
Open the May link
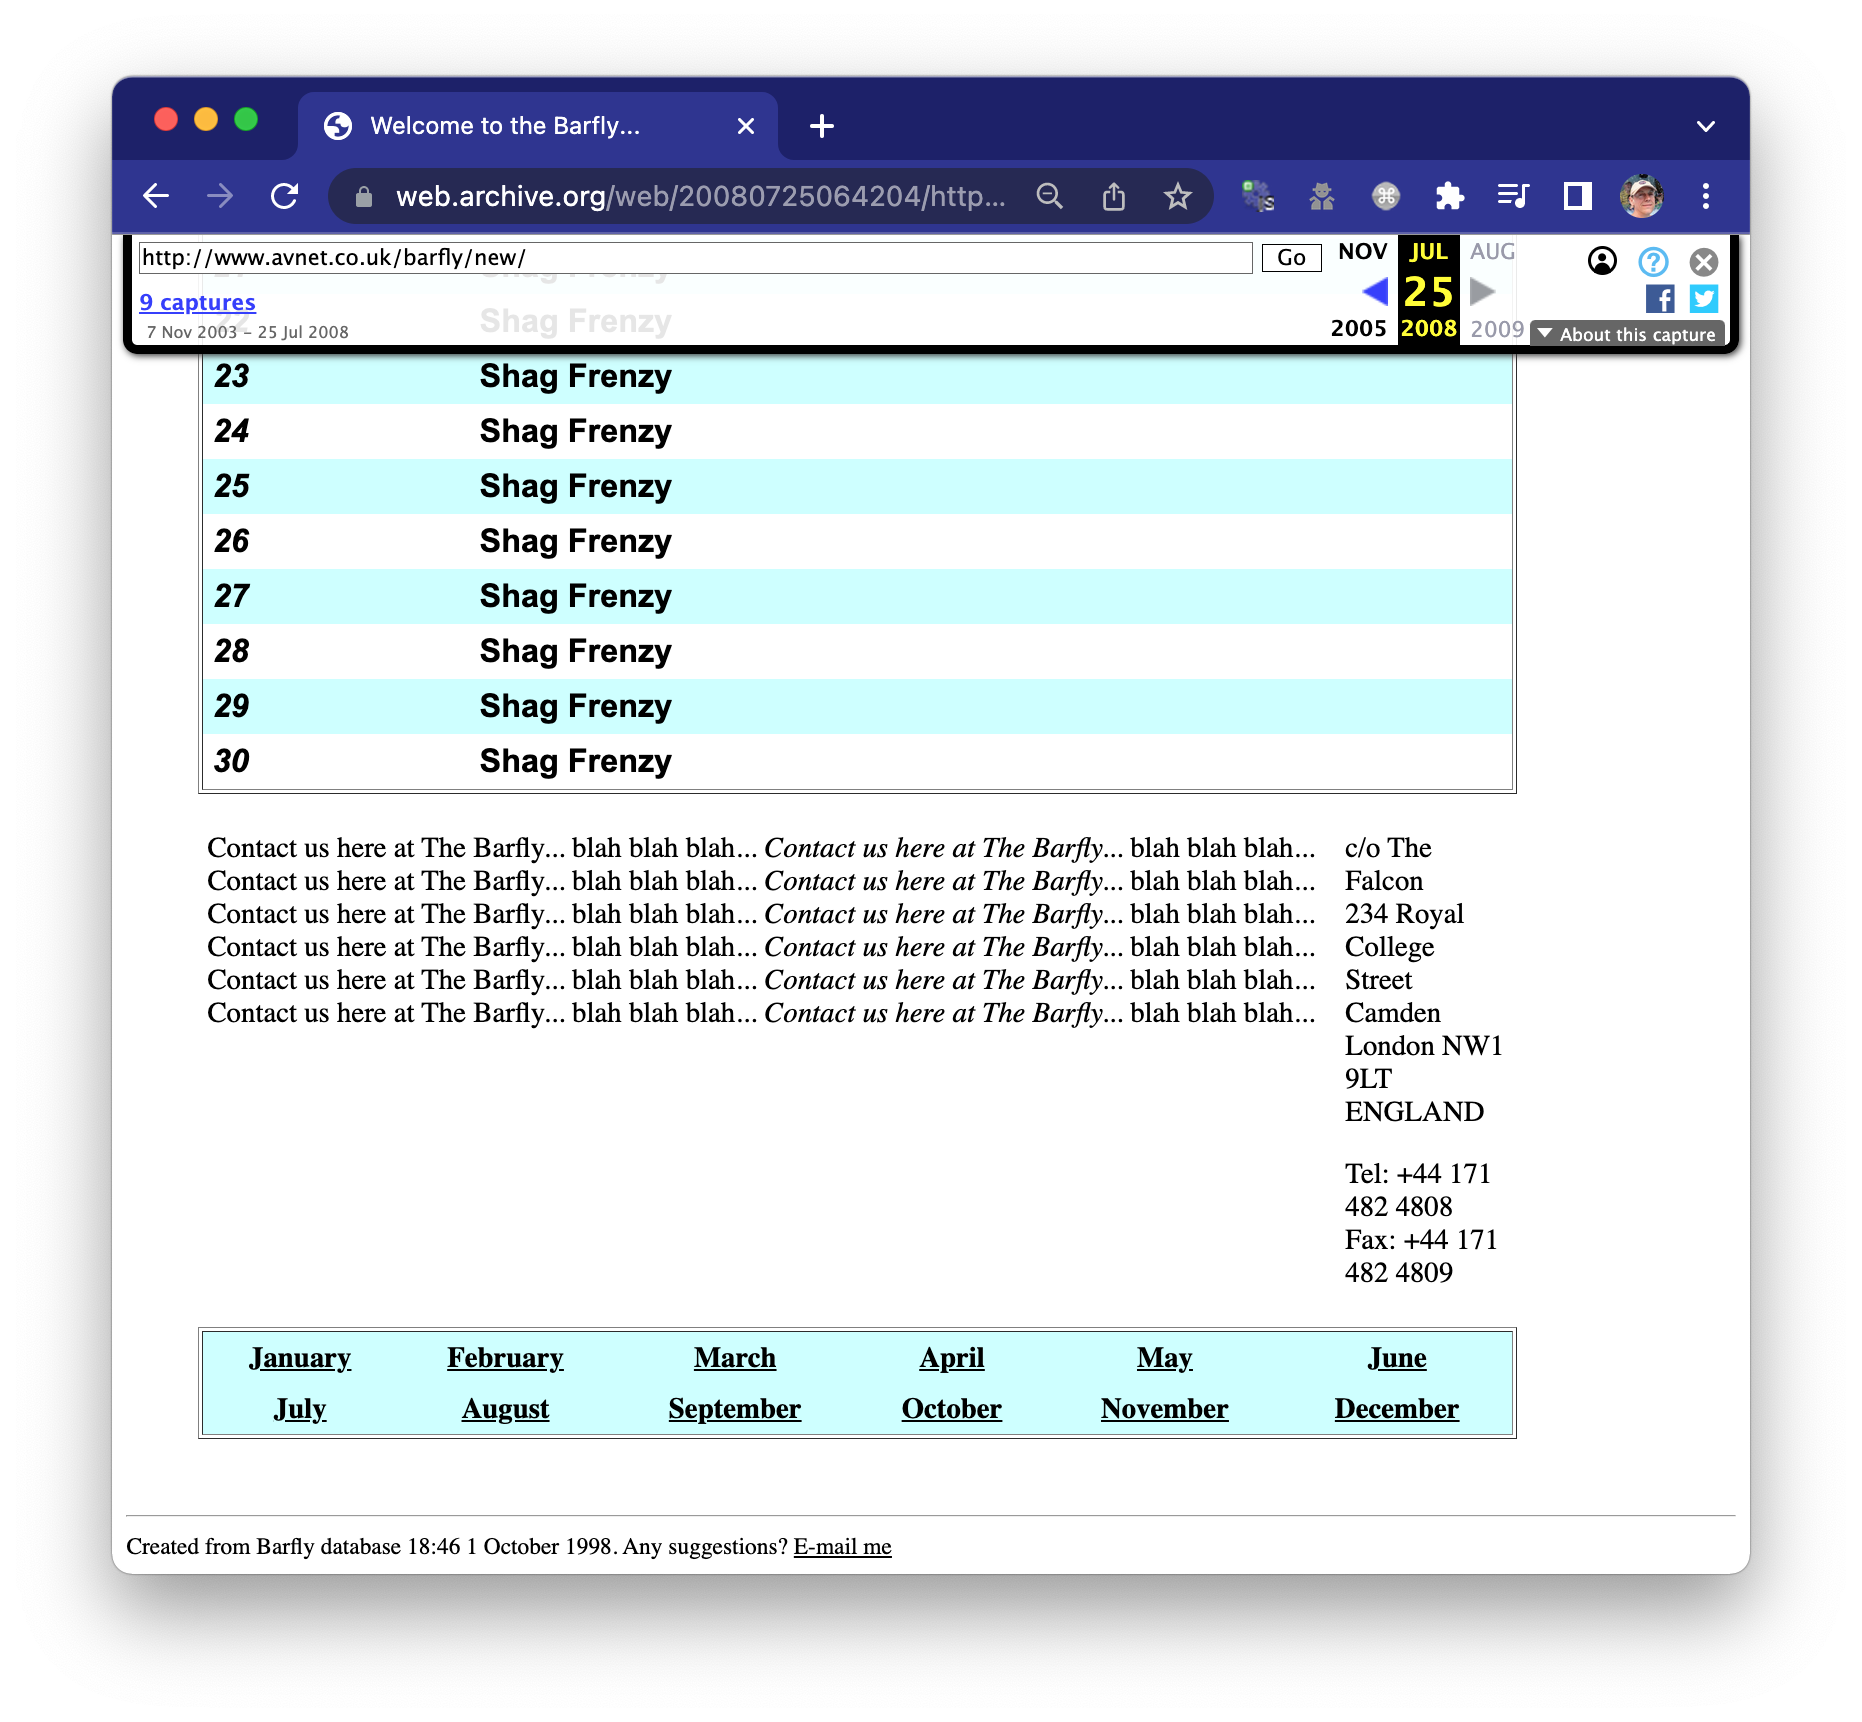(1165, 1357)
